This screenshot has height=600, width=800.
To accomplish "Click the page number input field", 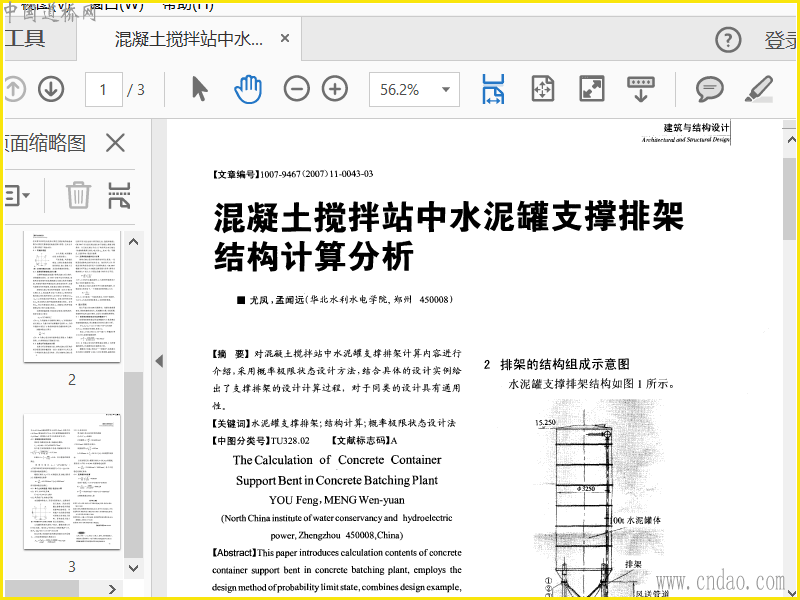I will tap(104, 89).
